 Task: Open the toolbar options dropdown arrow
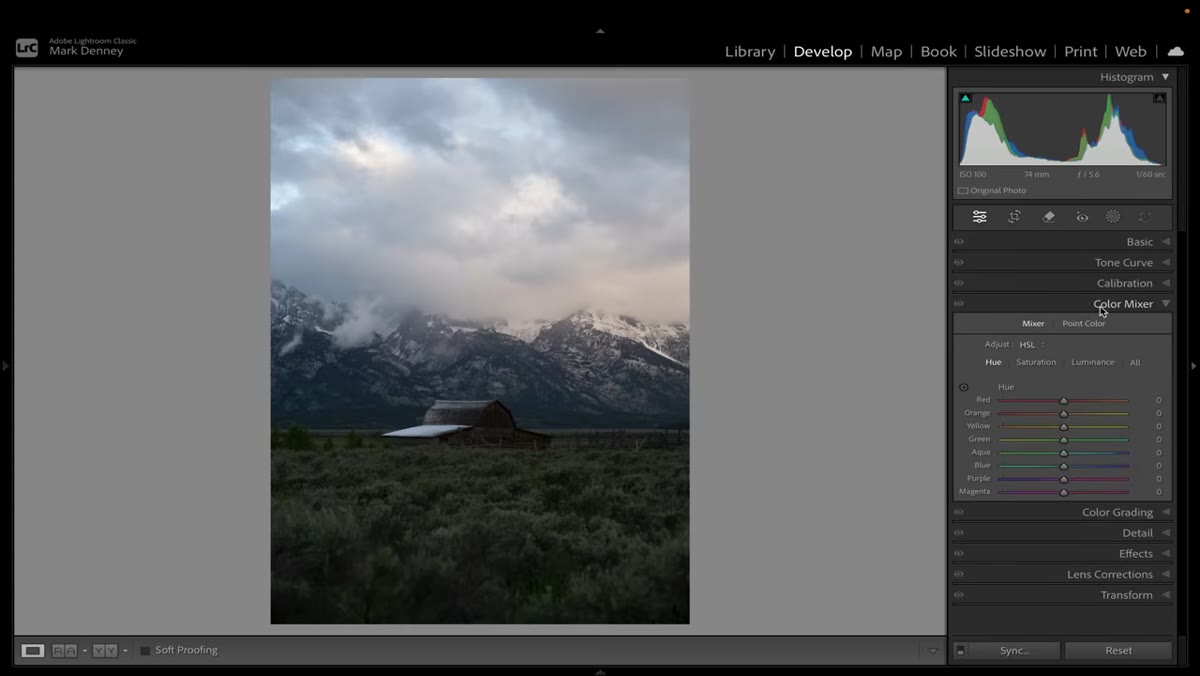933,651
